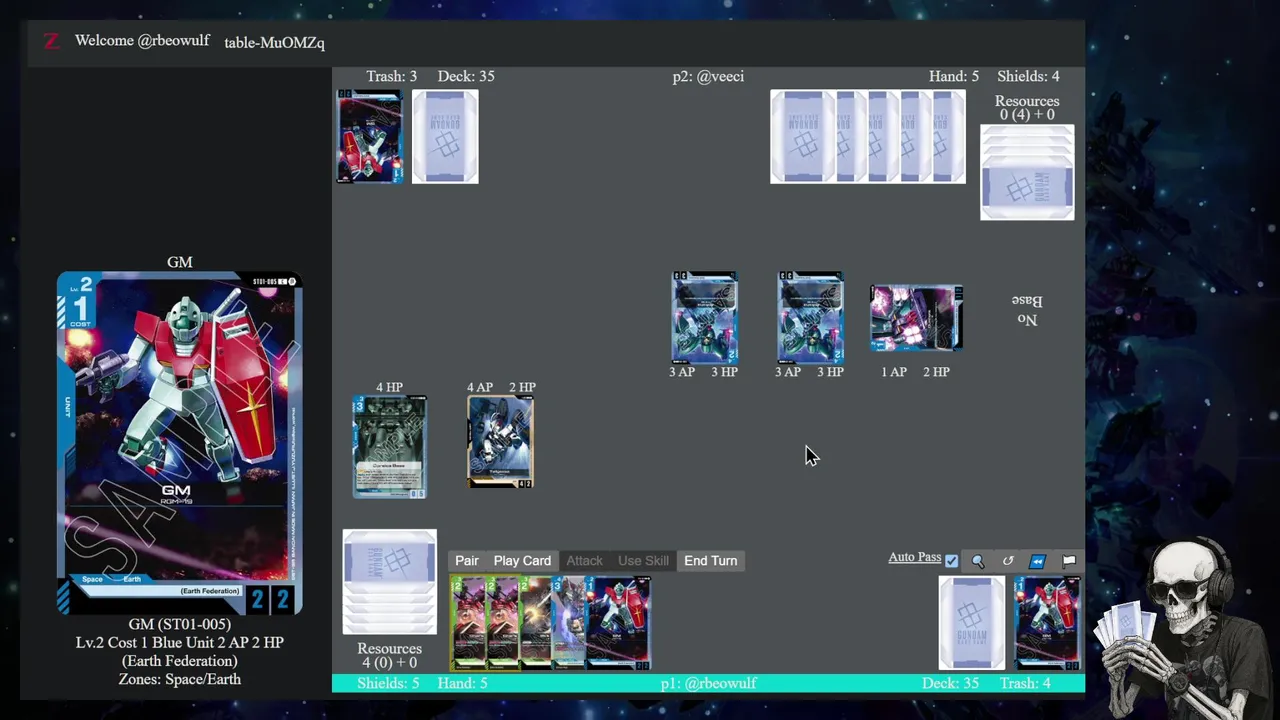Click the large GM card preview
The width and height of the screenshot is (1280, 720).
[x=180, y=443]
